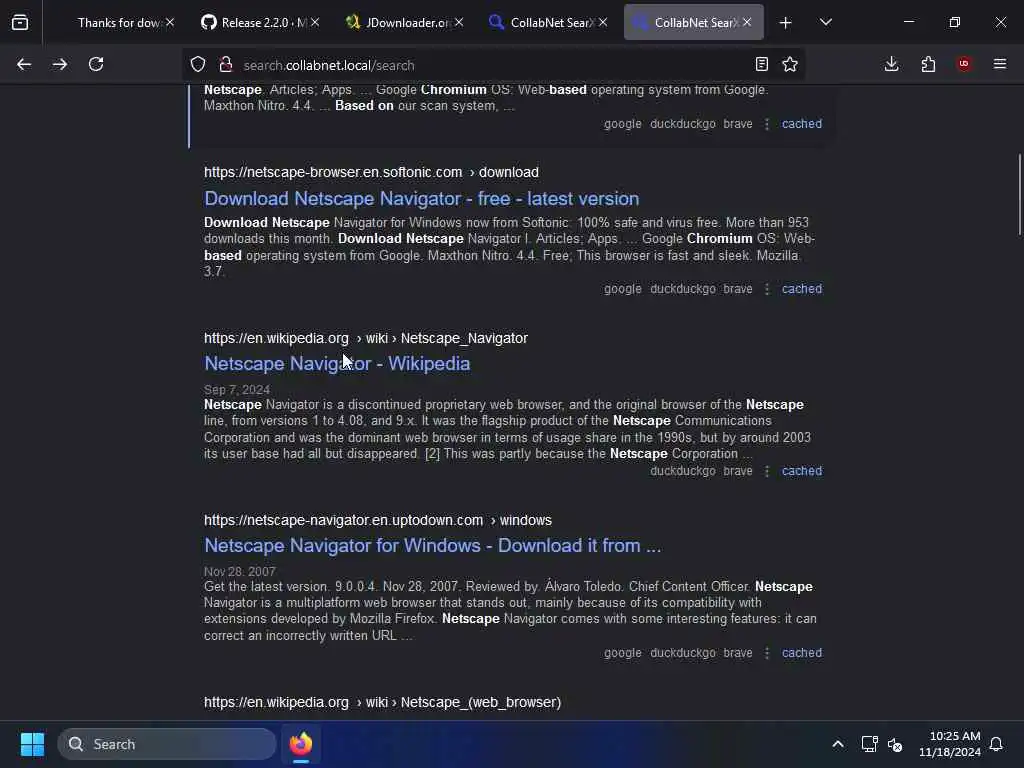Switch to 'Thanks for dow' tab
The height and width of the screenshot is (768, 1024).
tap(118, 23)
